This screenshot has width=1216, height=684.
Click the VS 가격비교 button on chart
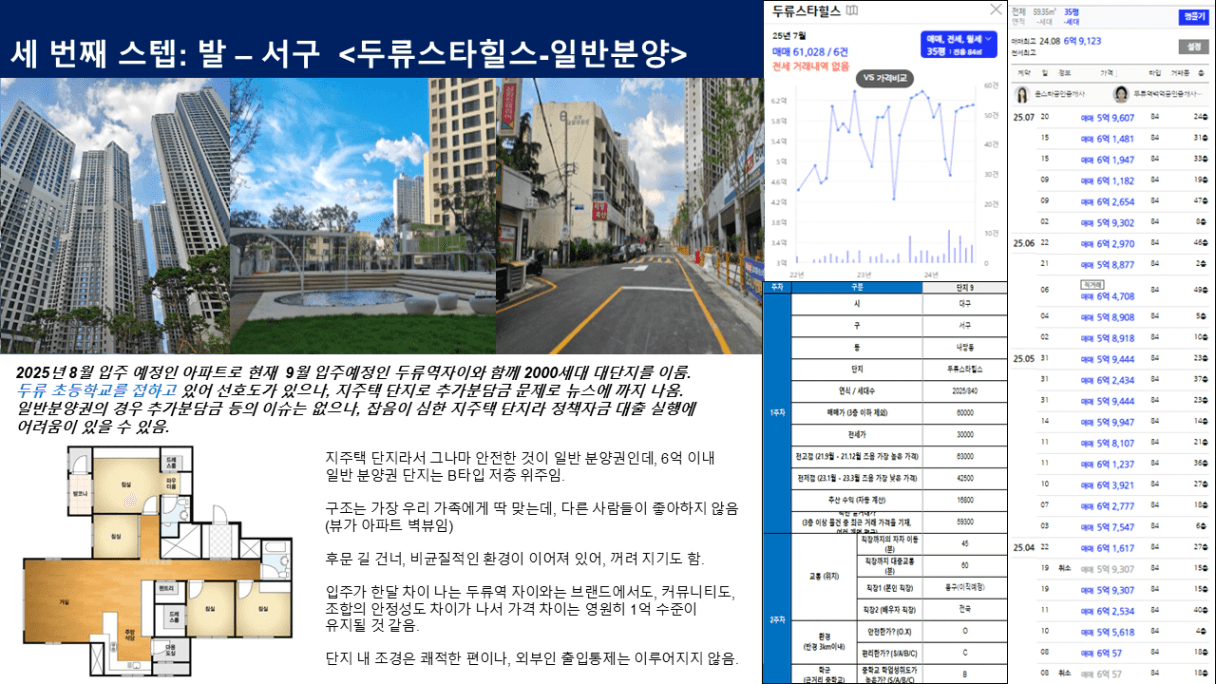(883, 78)
